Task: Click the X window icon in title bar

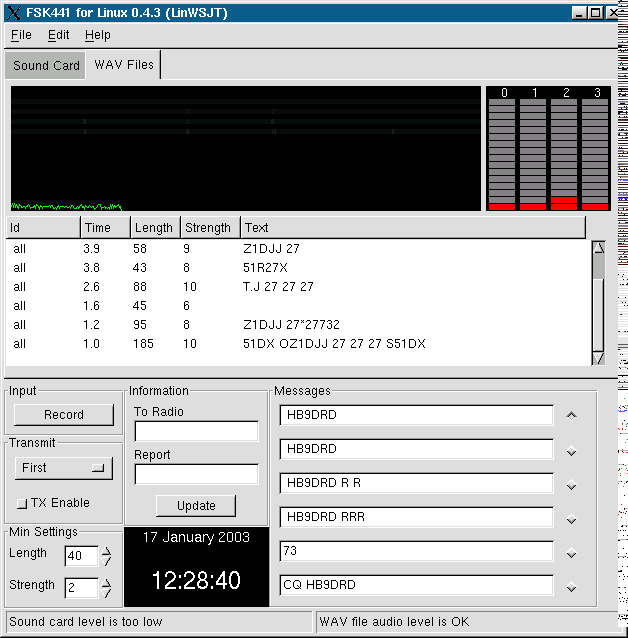Action: (13, 13)
